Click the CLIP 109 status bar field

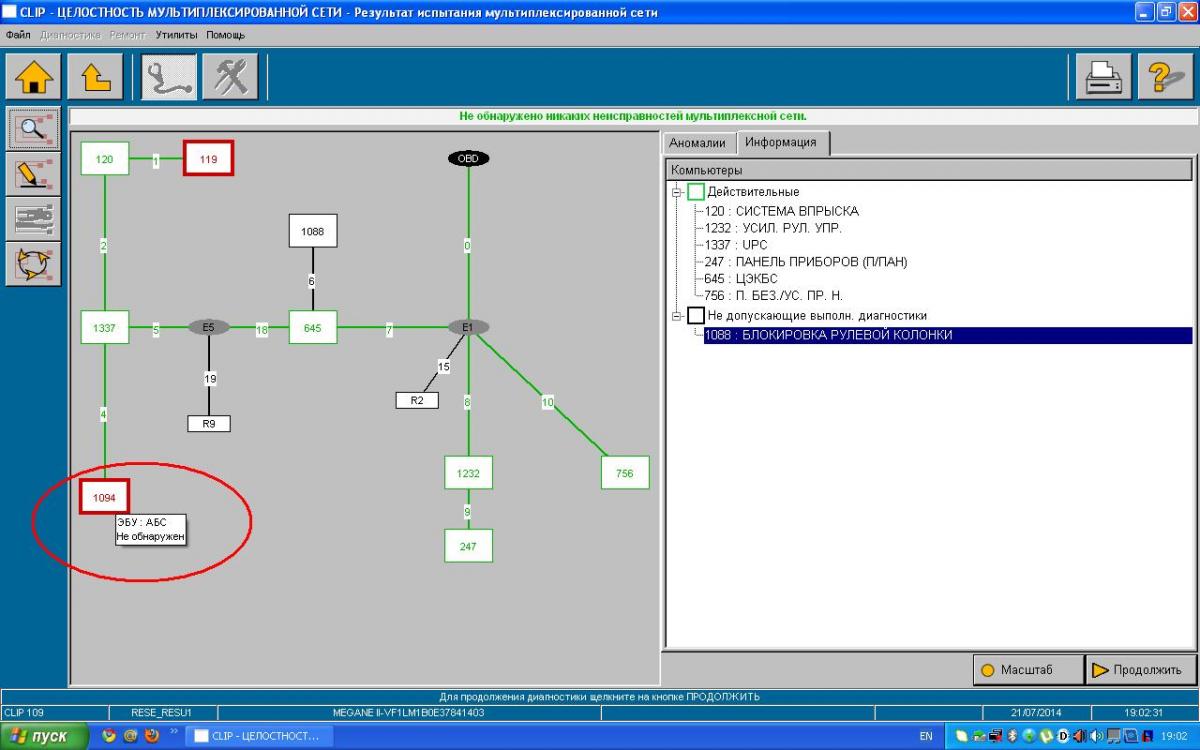tap(54, 712)
